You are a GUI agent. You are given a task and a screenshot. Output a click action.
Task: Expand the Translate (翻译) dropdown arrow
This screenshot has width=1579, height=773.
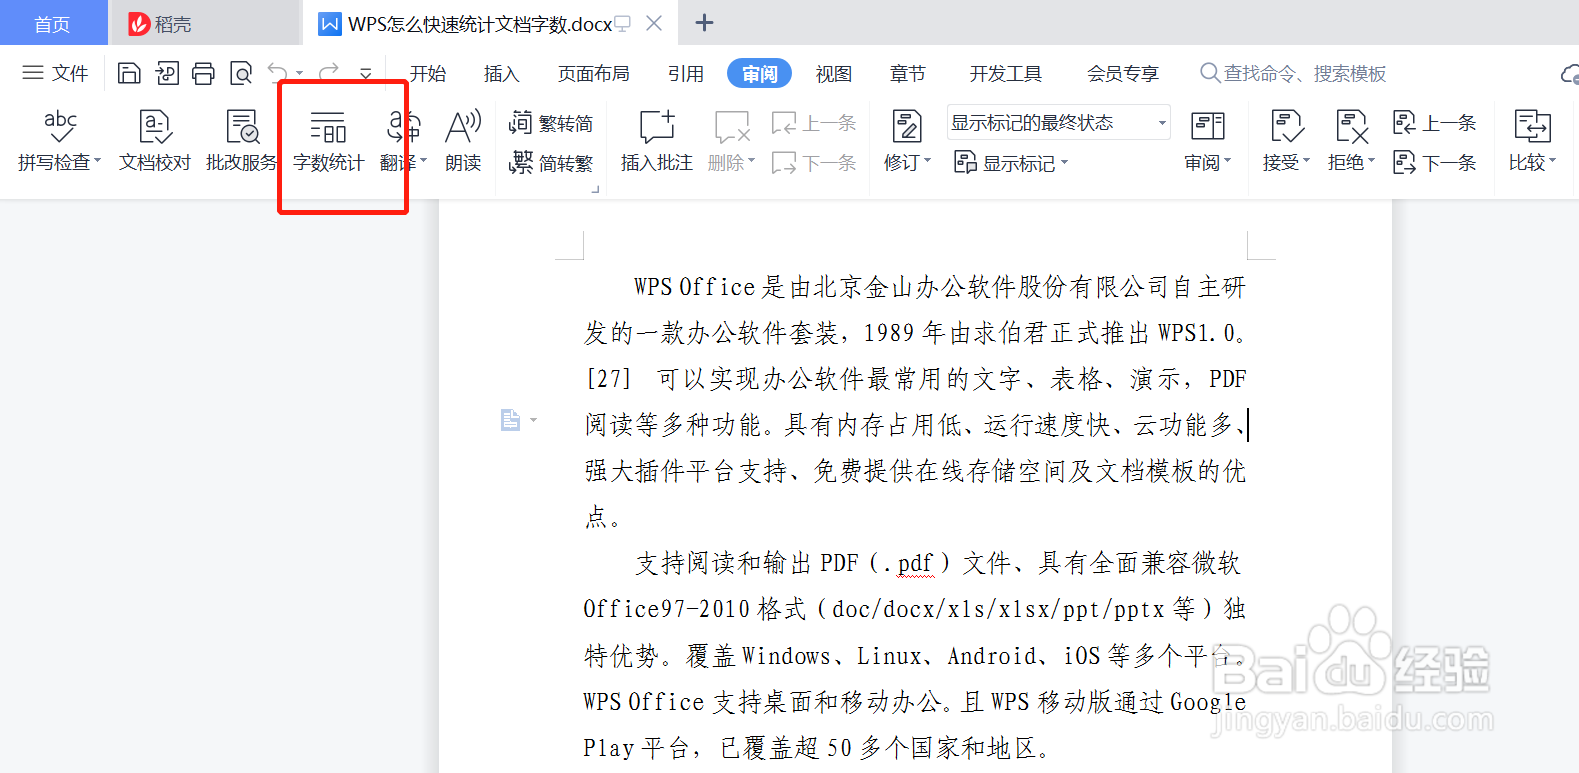click(x=424, y=161)
